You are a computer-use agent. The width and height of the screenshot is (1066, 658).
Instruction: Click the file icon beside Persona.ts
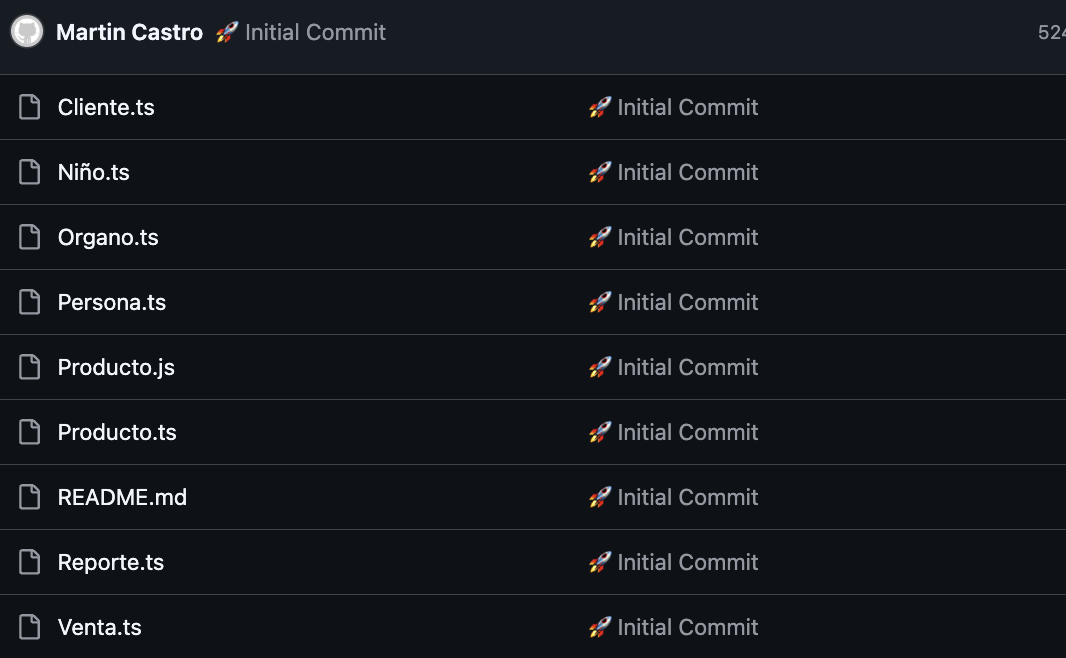coord(30,302)
